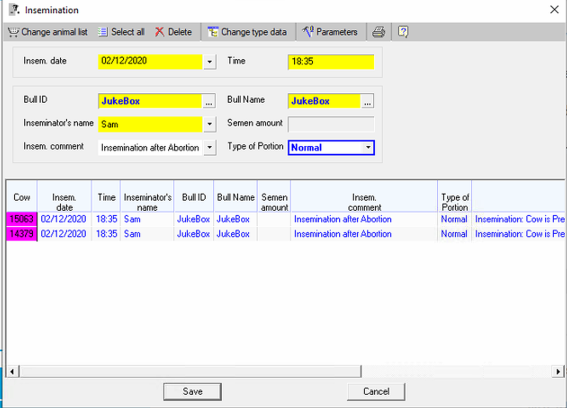Click the horizontal scrollbar right arrow
567x408 pixels.
pyautogui.click(x=558, y=371)
